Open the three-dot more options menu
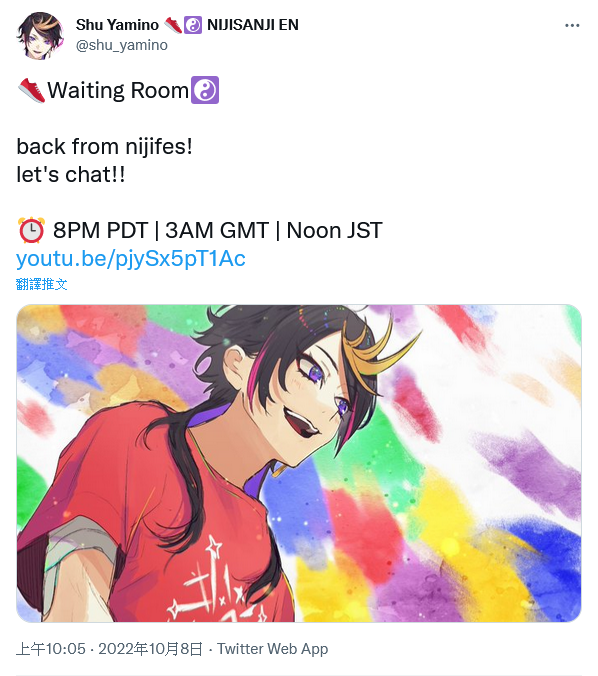Viewport: 598px width, 676px height. coord(572,25)
